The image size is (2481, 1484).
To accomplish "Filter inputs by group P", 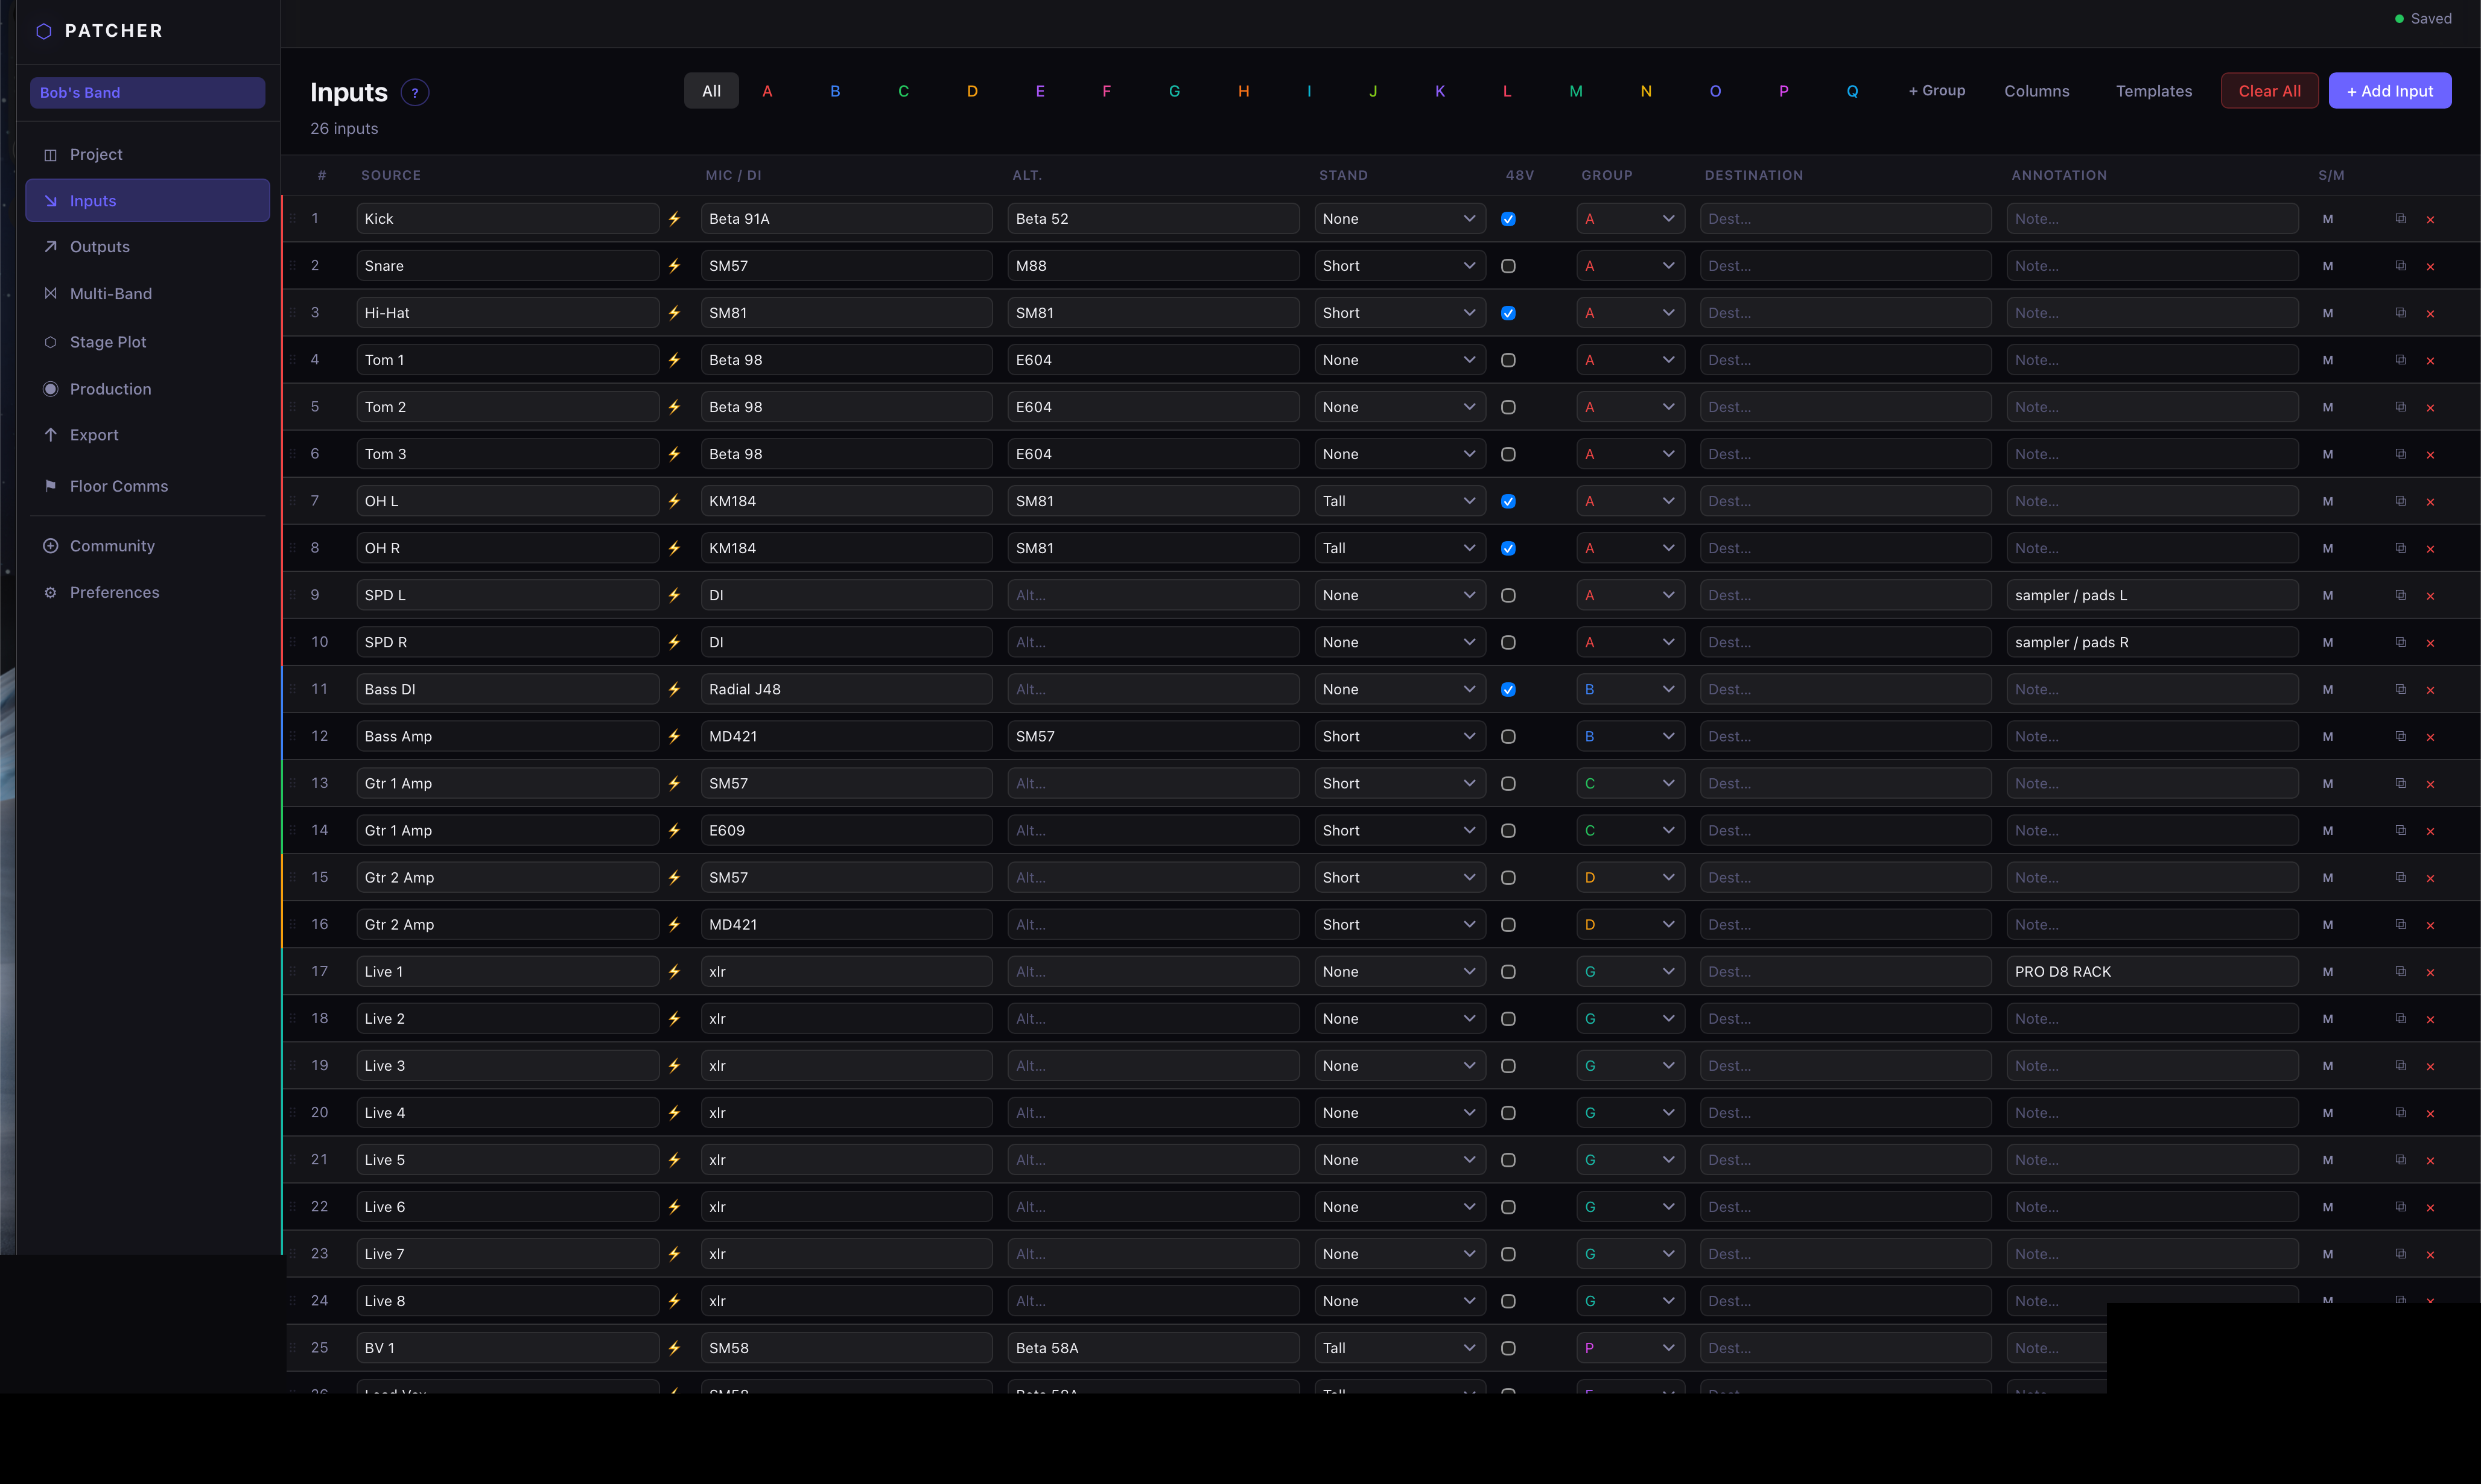I will coord(1783,91).
